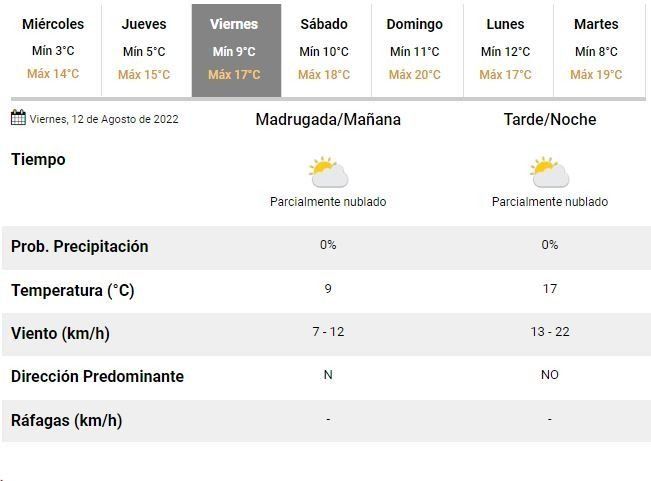Click the Dirección Predominante row label
This screenshot has width=651, height=481.
point(97,377)
